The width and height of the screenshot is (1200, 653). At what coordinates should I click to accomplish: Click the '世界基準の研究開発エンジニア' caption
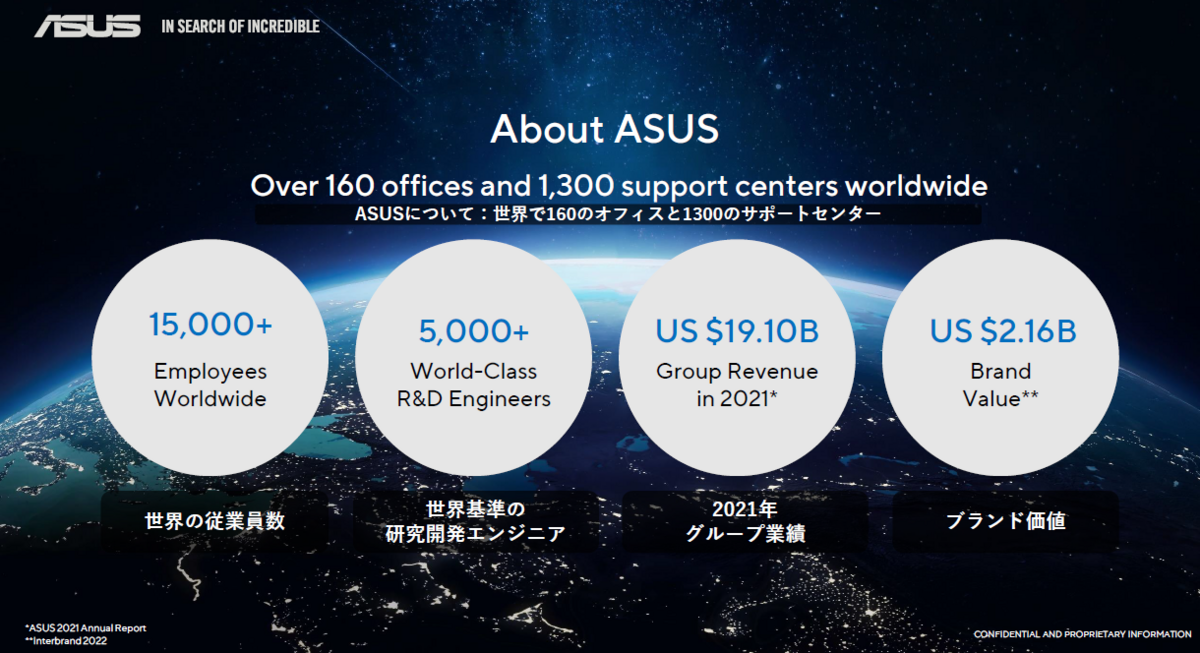pyautogui.click(x=475, y=522)
